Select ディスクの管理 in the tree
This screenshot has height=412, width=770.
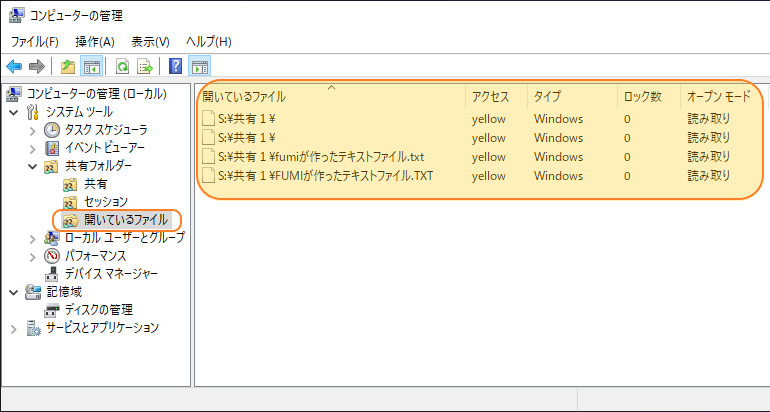pos(99,310)
